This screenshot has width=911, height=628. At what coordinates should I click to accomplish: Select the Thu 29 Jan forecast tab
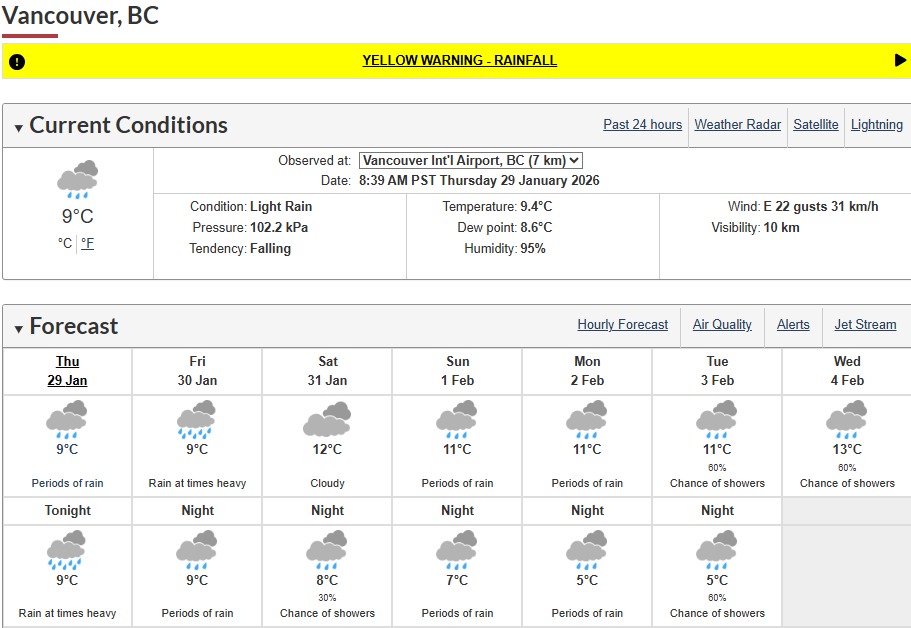point(67,371)
